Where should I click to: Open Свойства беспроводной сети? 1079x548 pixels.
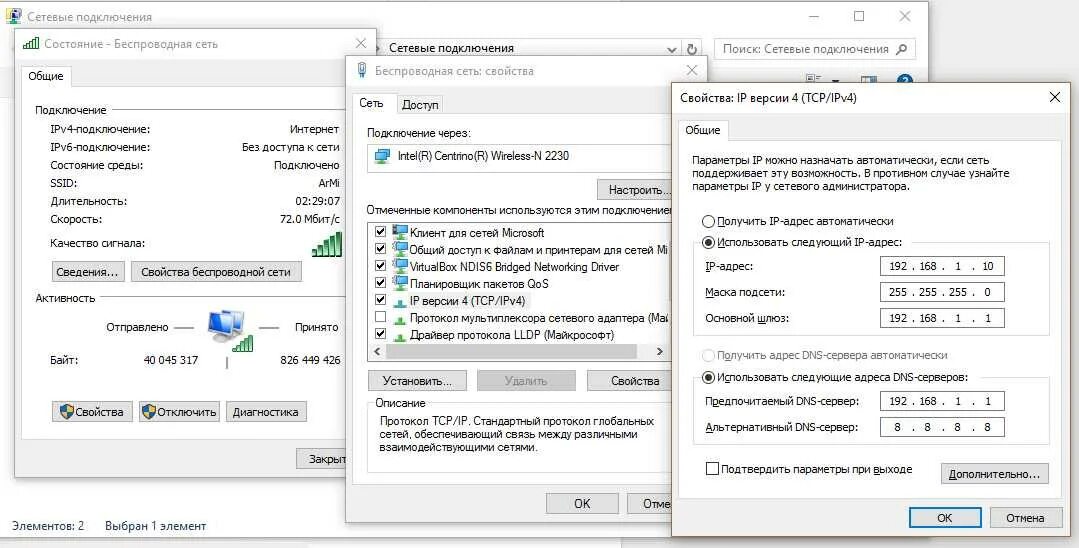(216, 272)
